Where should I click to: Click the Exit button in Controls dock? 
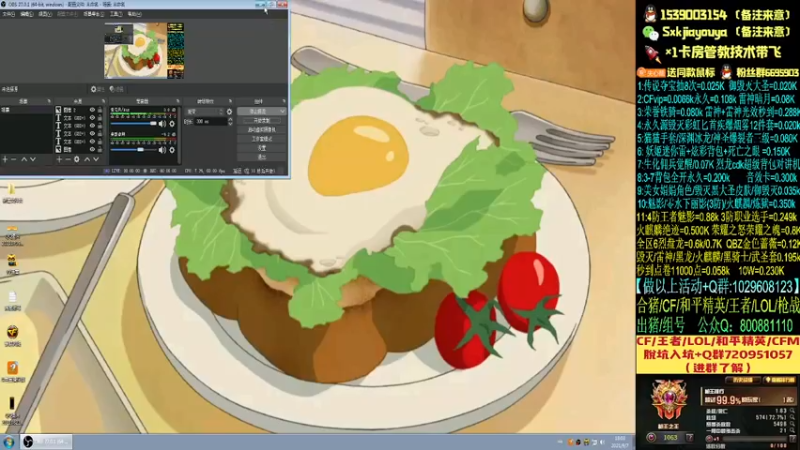(x=262, y=157)
